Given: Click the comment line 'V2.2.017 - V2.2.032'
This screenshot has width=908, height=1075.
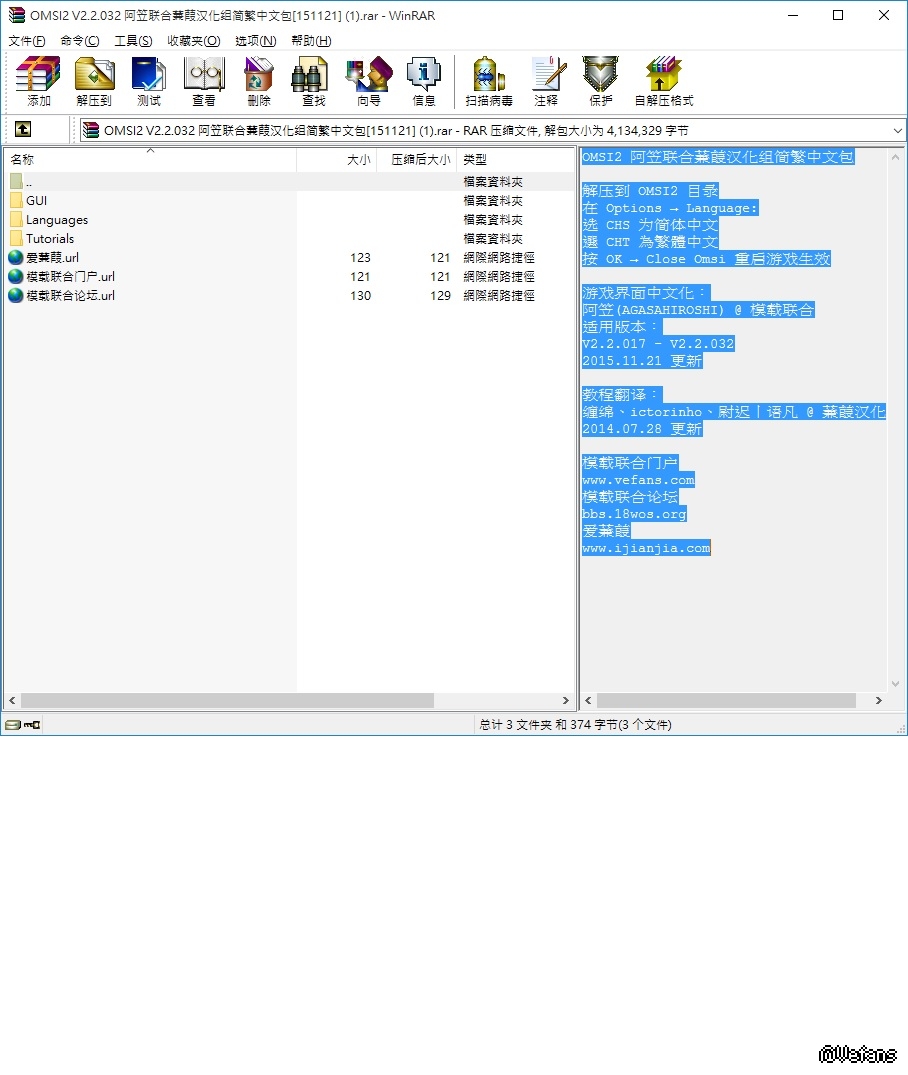Looking at the screenshot, I should 658,343.
